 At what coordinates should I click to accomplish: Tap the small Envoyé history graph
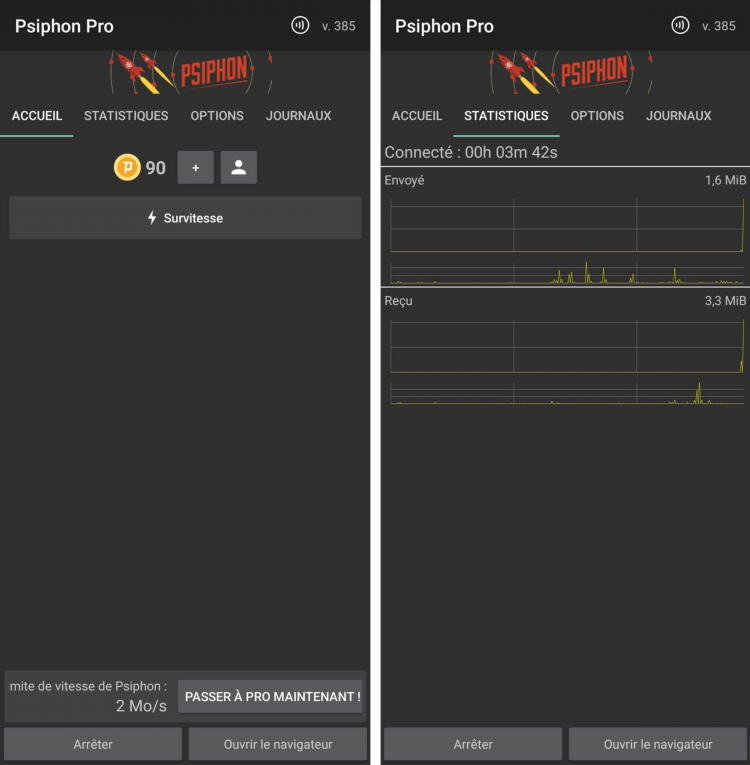point(567,273)
